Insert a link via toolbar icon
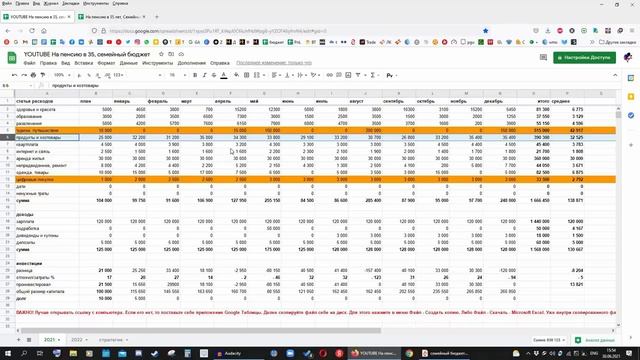Viewport: 640px width, 360px height. 329,75
